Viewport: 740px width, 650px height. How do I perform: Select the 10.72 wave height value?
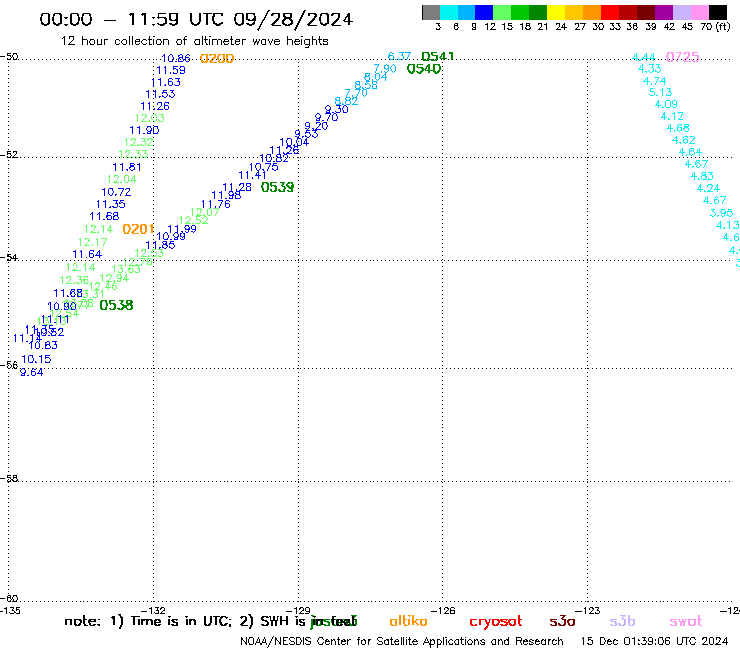click(116, 192)
